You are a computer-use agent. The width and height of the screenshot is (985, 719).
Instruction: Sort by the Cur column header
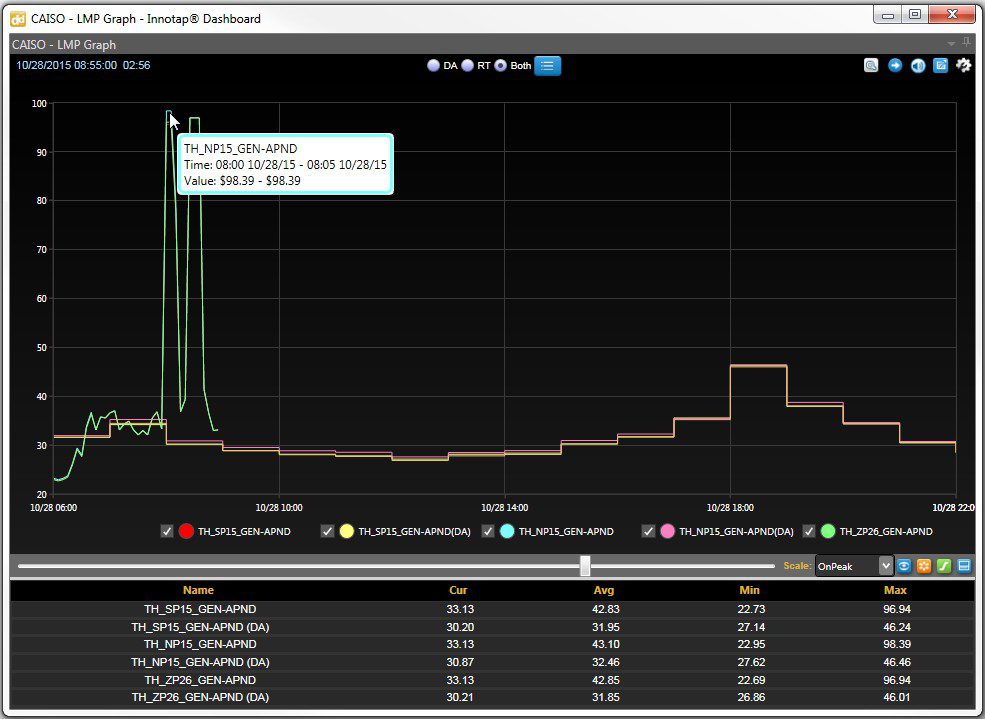tap(458, 590)
